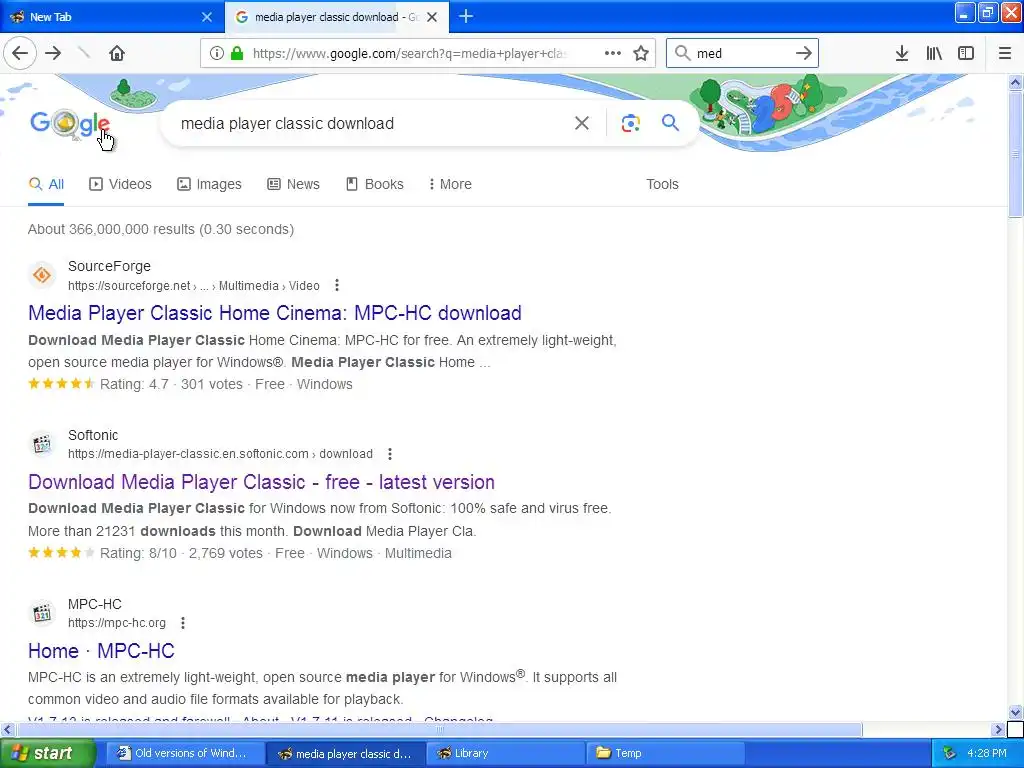Screen dimensions: 1024x768
Task: Expand the More search categories menu
Action: [451, 184]
